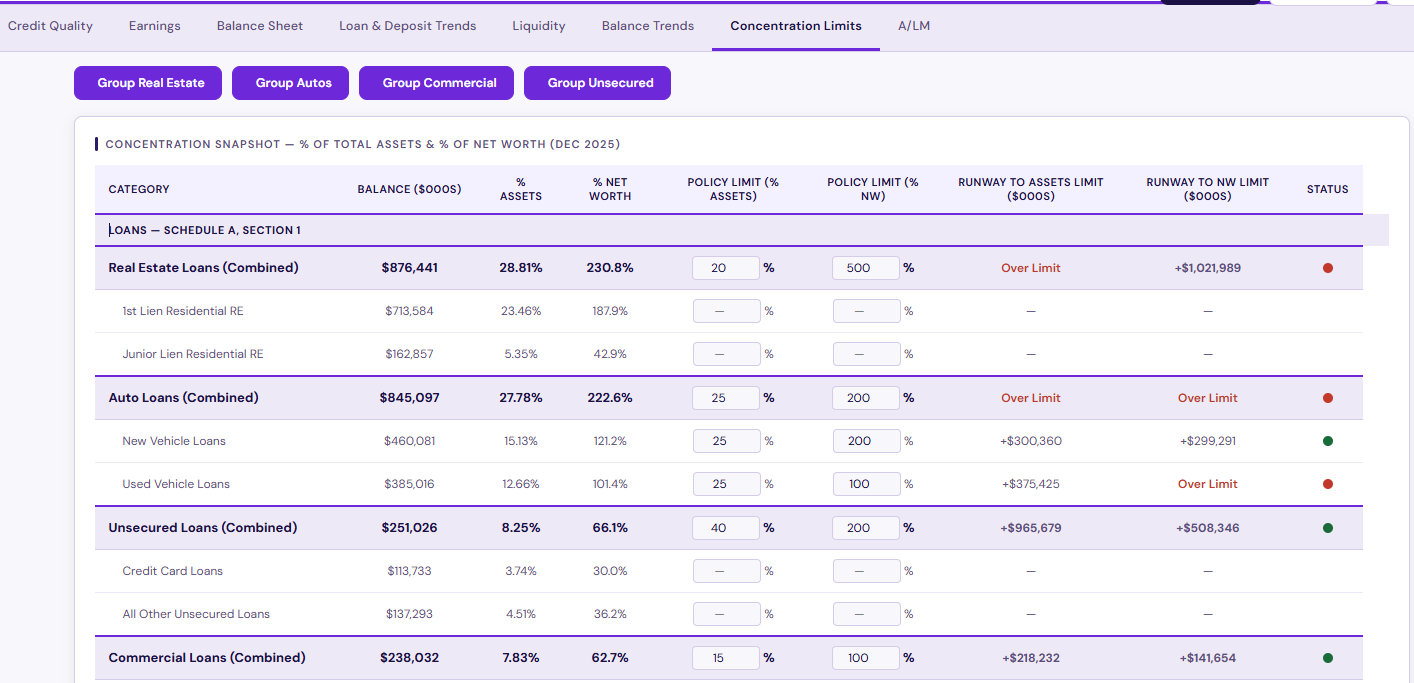Go to the Balance Sheet tab
The height and width of the screenshot is (683, 1414).
tap(260, 26)
